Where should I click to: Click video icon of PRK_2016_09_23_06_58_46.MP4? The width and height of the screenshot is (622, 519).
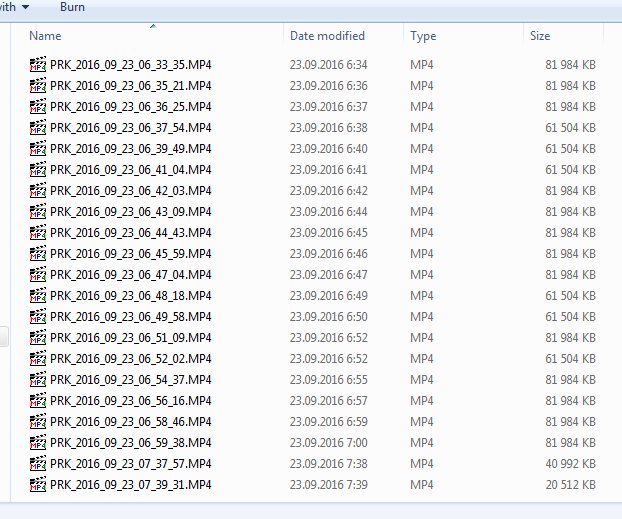[x=38, y=421]
